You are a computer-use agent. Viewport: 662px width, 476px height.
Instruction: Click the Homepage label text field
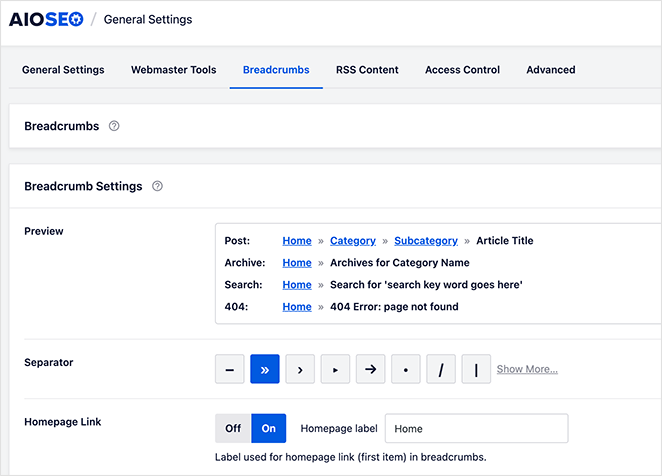[476, 429]
